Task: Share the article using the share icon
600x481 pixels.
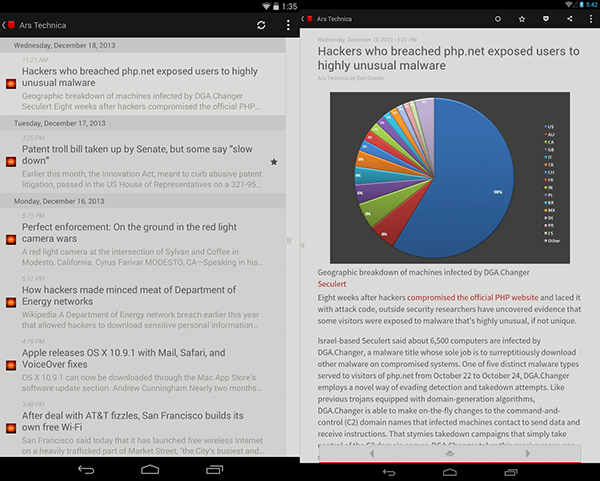Action: coord(570,19)
